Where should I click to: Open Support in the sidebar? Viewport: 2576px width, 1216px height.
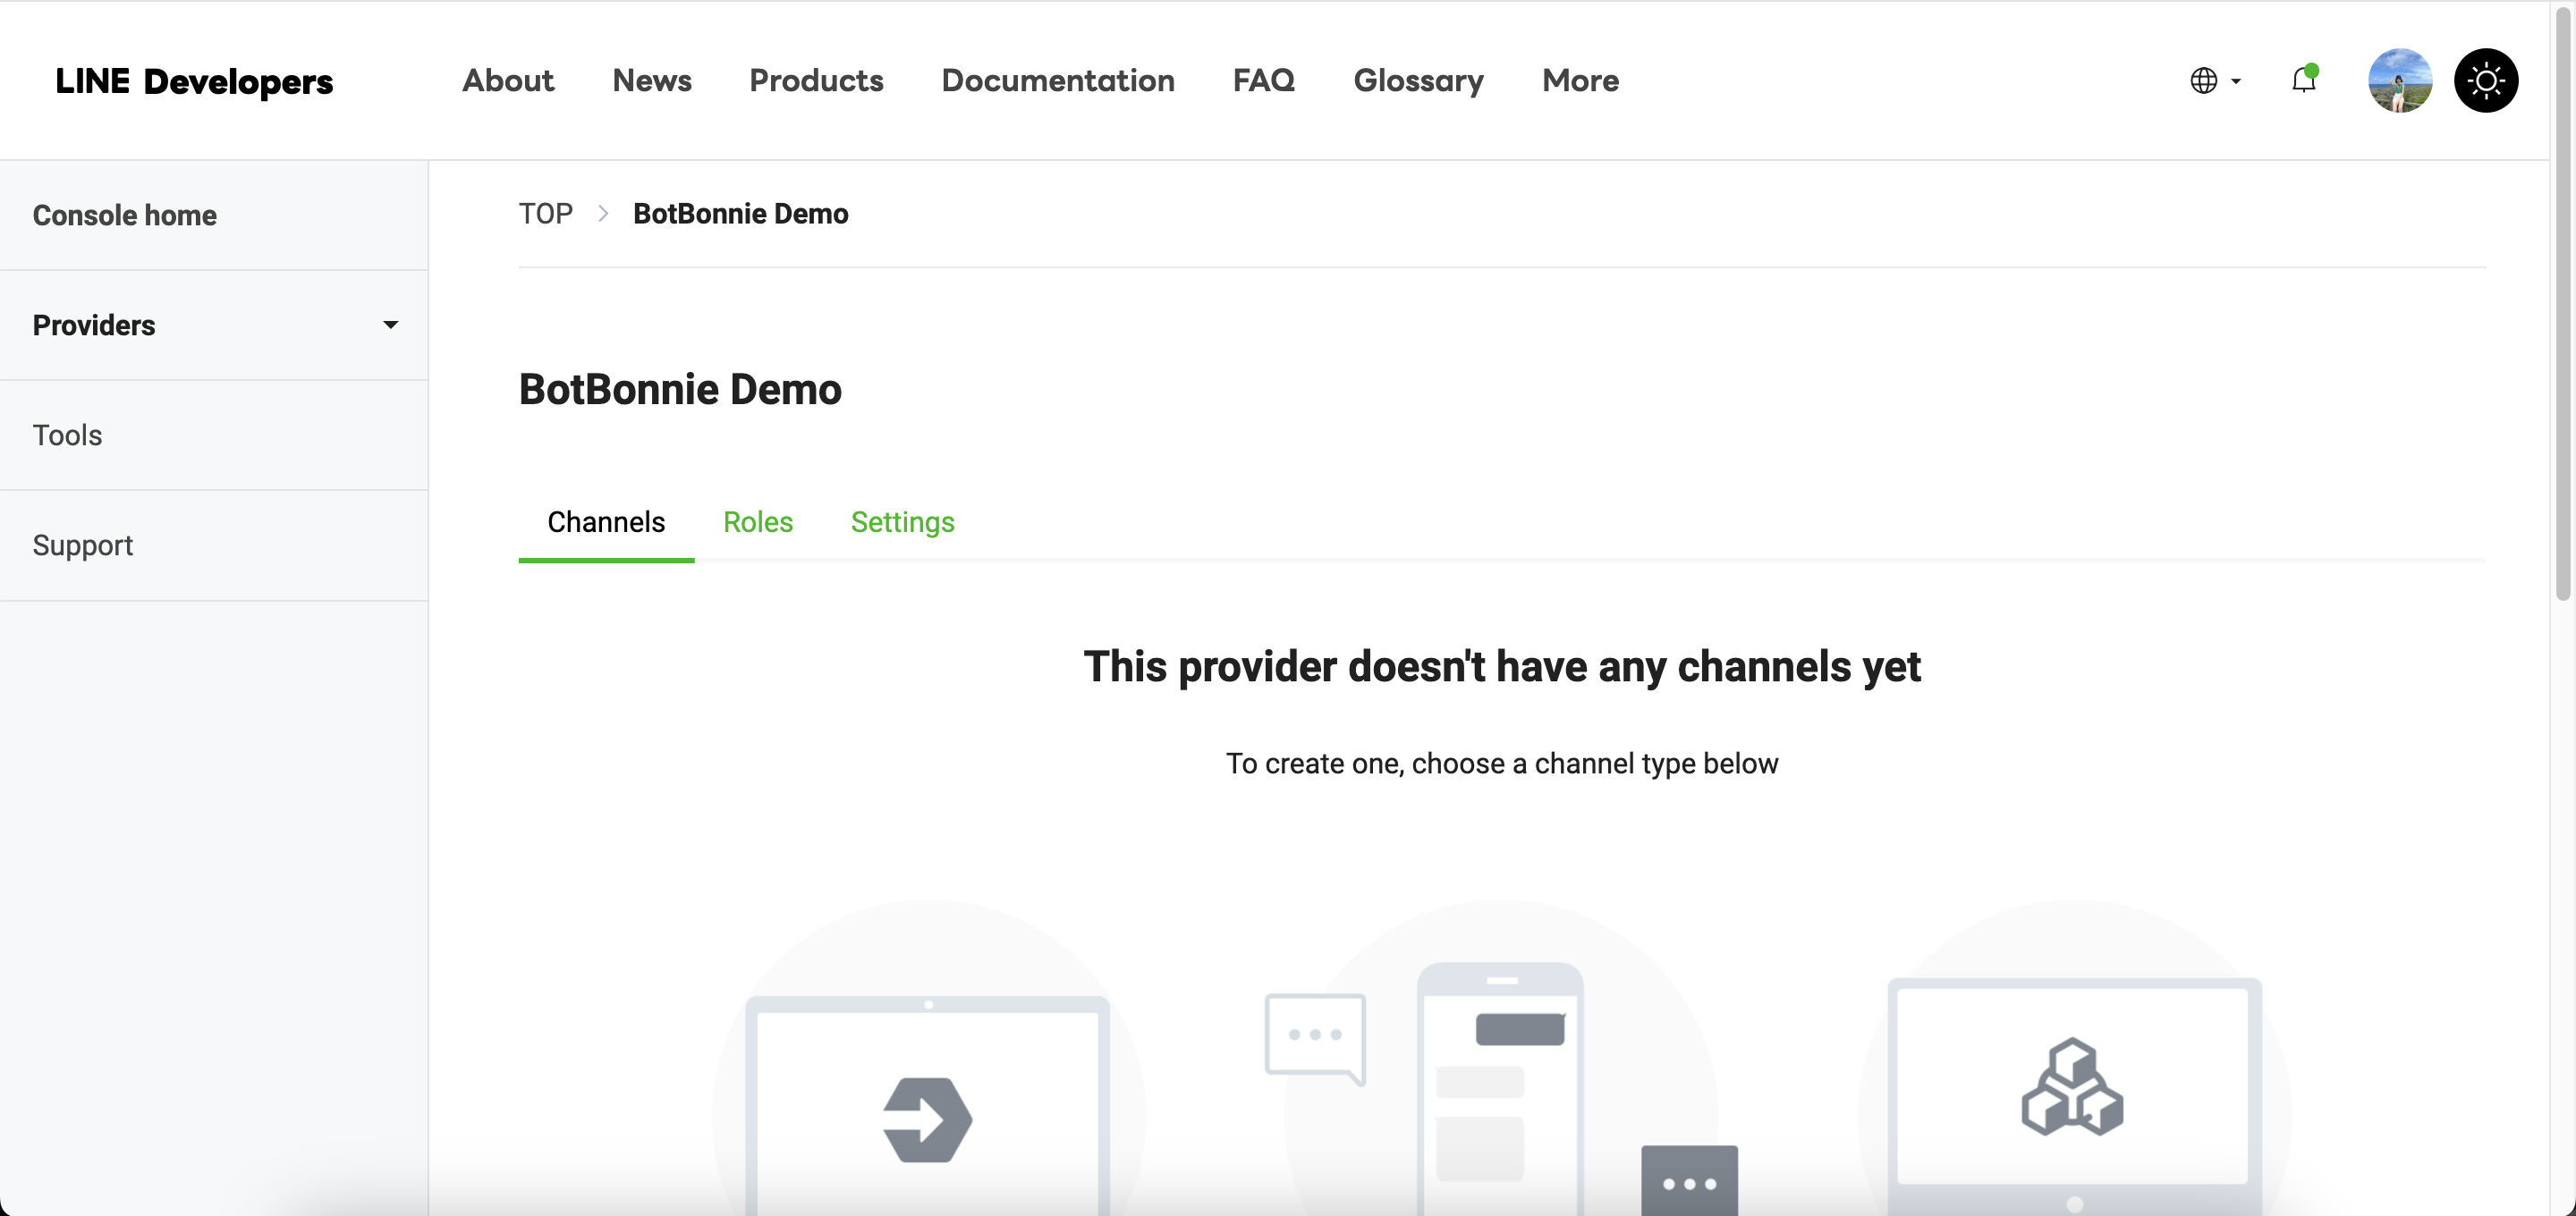(x=82, y=545)
